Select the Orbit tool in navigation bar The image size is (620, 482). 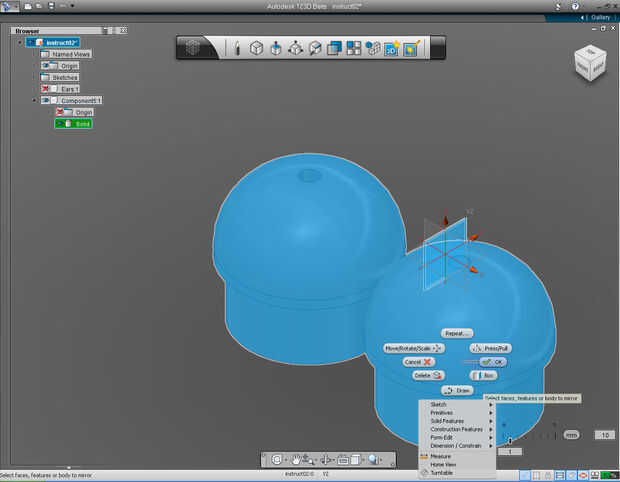277,459
